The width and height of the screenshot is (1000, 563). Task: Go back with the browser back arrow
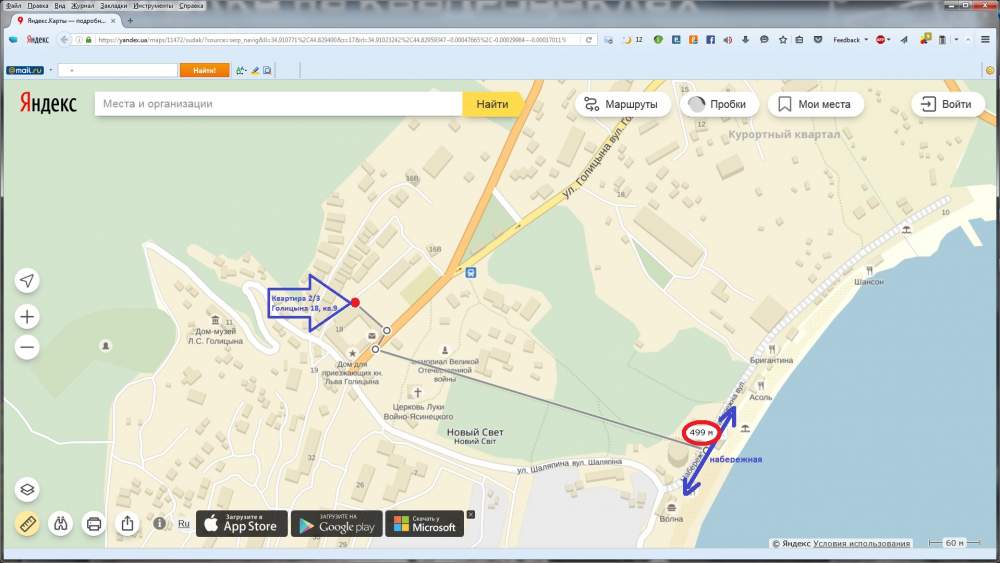(64, 40)
